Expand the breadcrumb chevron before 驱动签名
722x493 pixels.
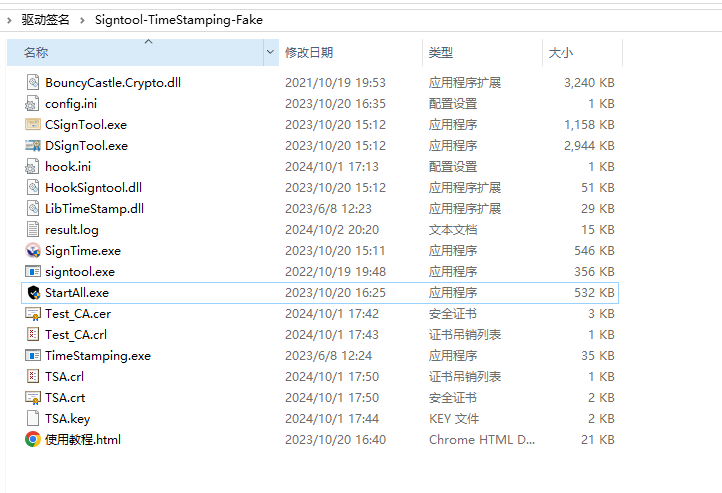click(11, 19)
